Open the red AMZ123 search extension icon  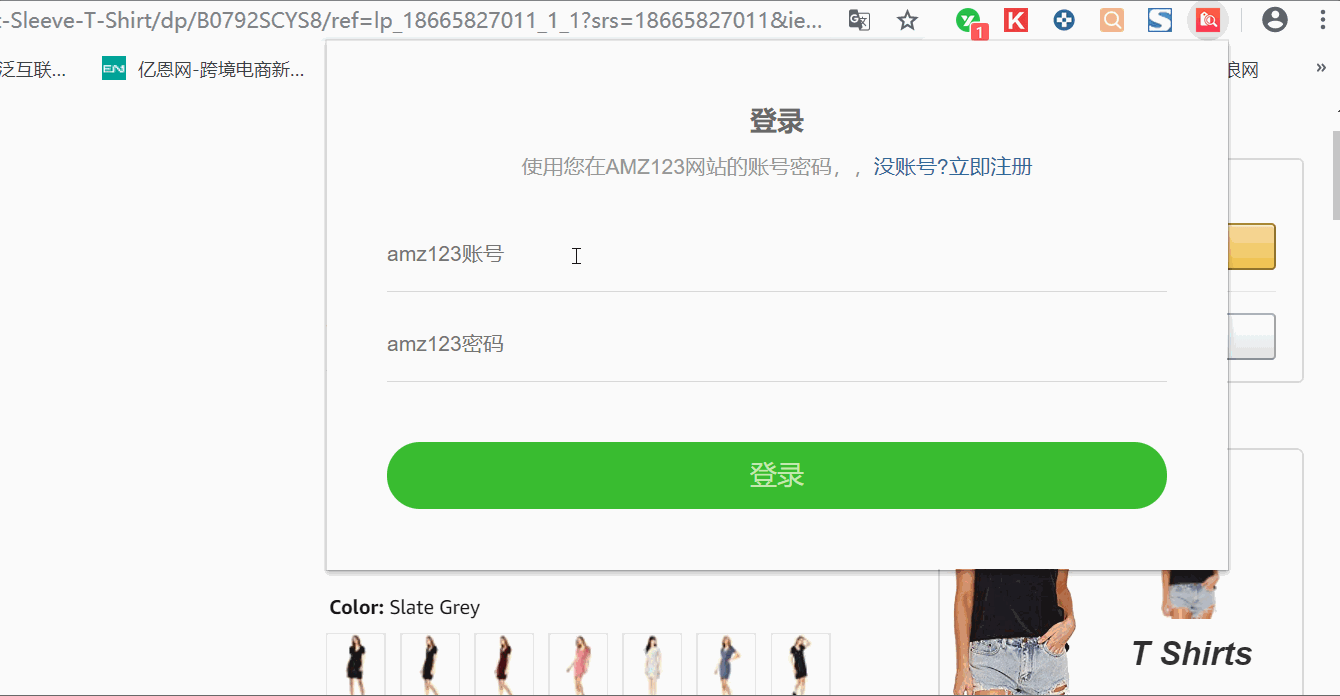(1208, 20)
